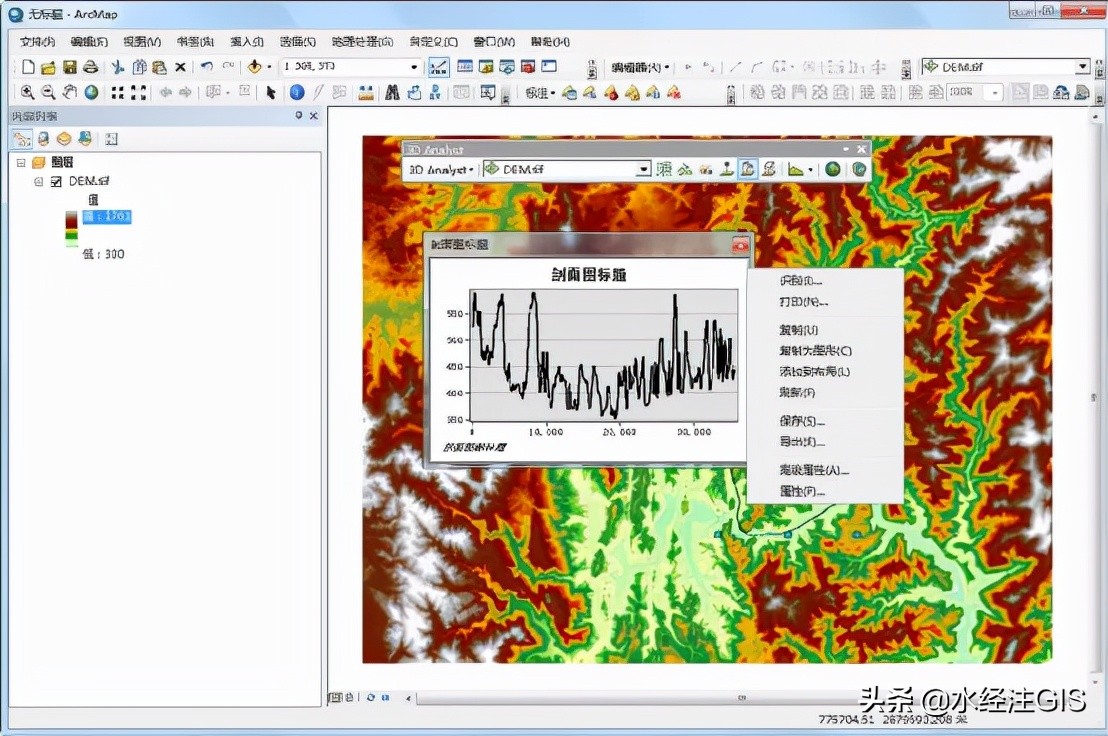Choose 导出 Export in graph context menu

(x=801, y=441)
